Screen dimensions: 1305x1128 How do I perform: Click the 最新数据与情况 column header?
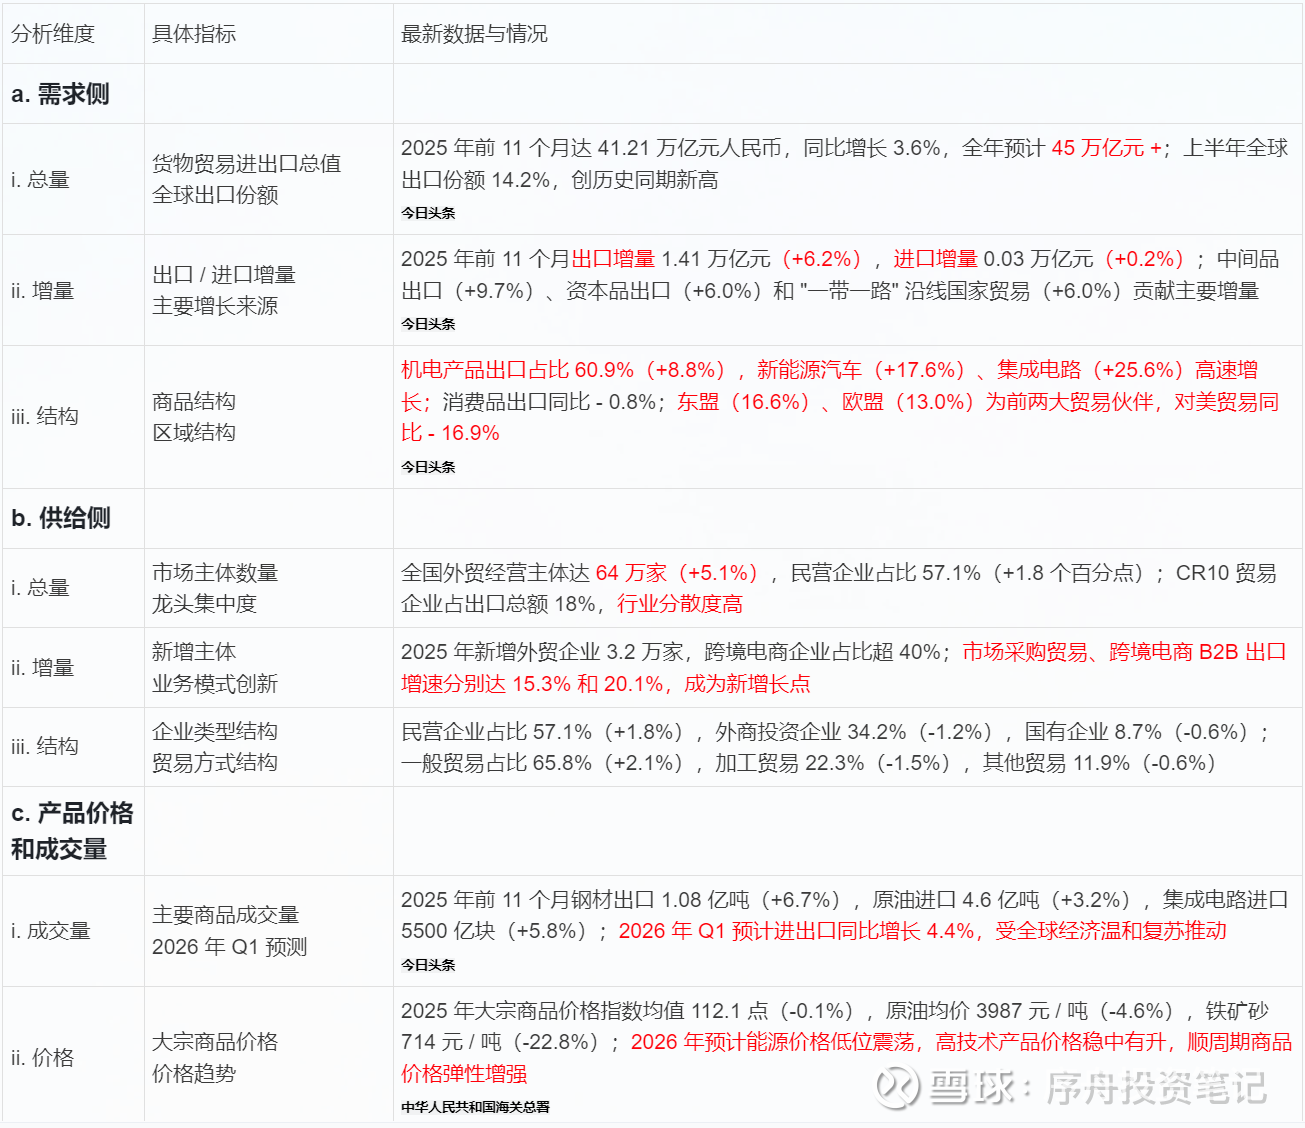[474, 34]
